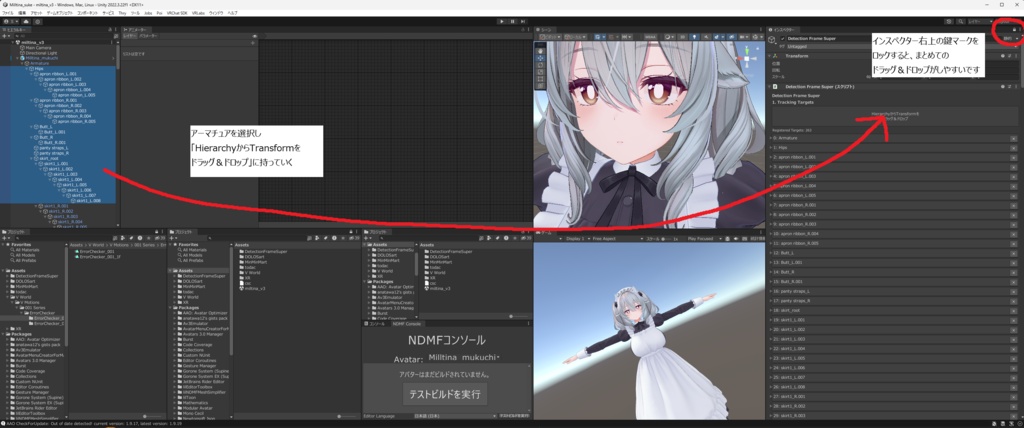Click hidden packages icon in first Project panel
This screenshot has height=428, width=1024.
point(161,238)
